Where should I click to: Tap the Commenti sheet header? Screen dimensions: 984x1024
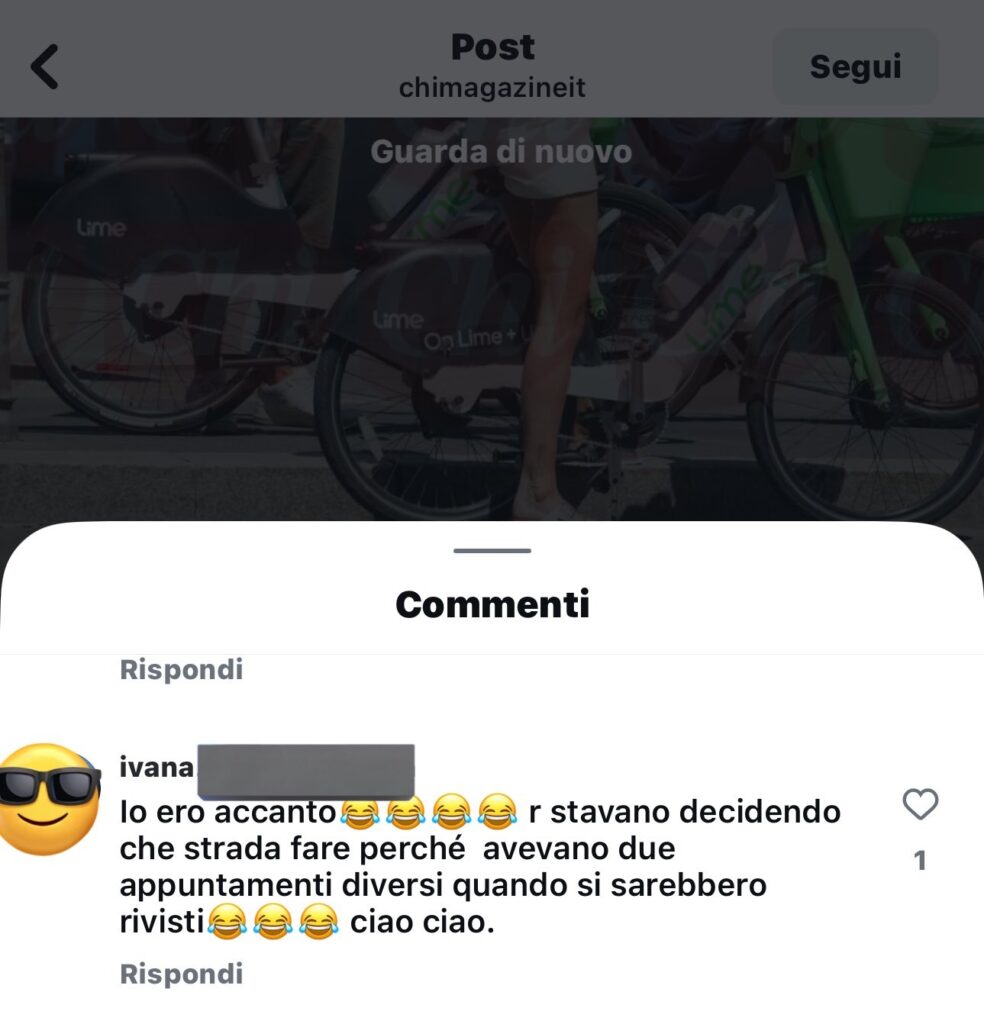coord(492,604)
